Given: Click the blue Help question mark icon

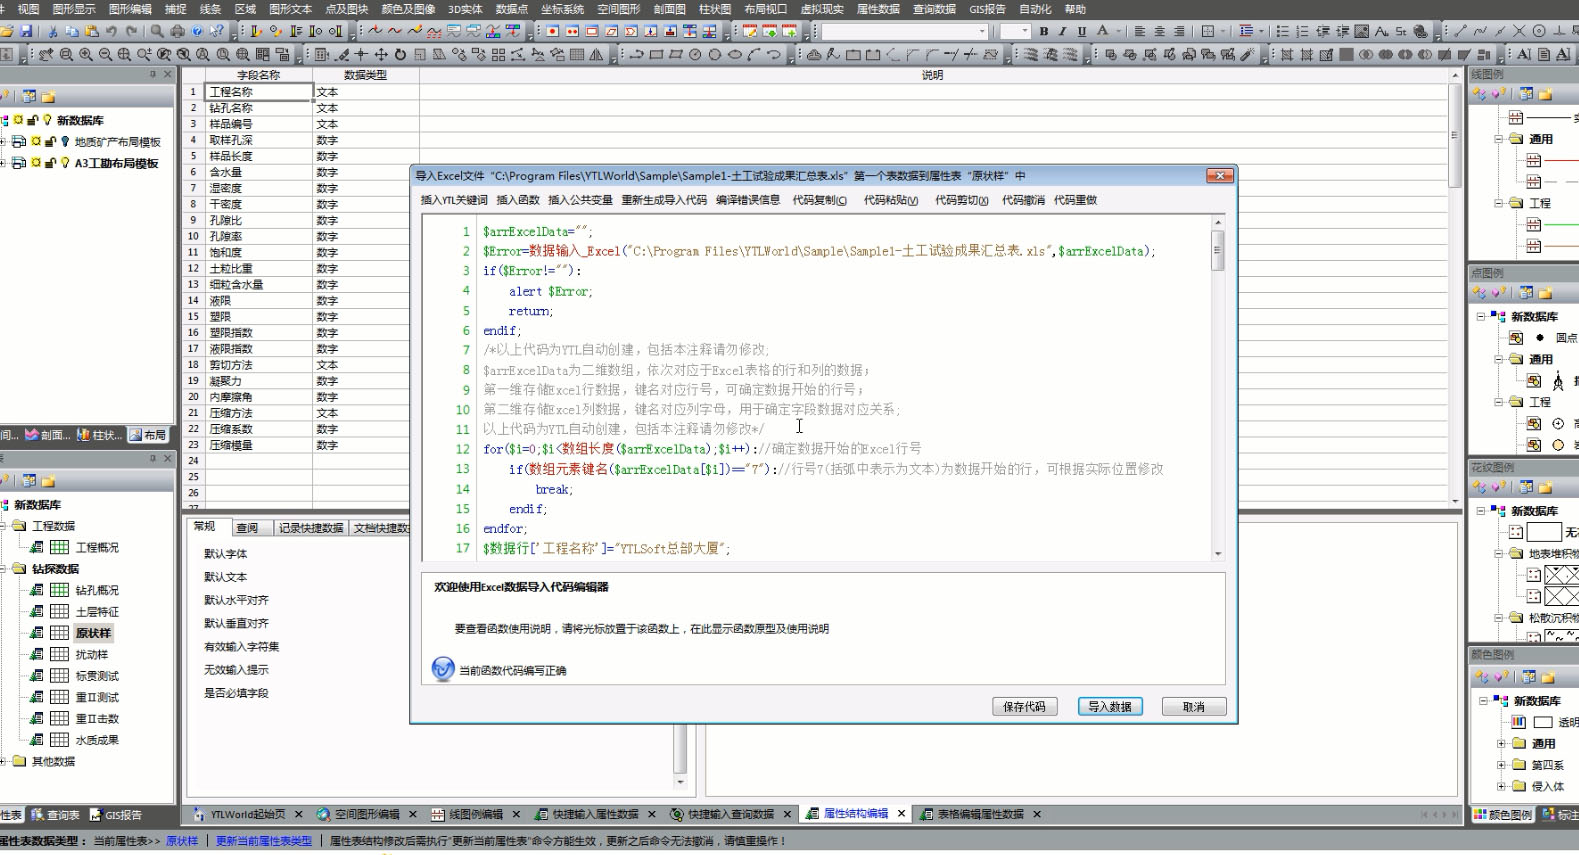Looking at the screenshot, I should point(197,31).
